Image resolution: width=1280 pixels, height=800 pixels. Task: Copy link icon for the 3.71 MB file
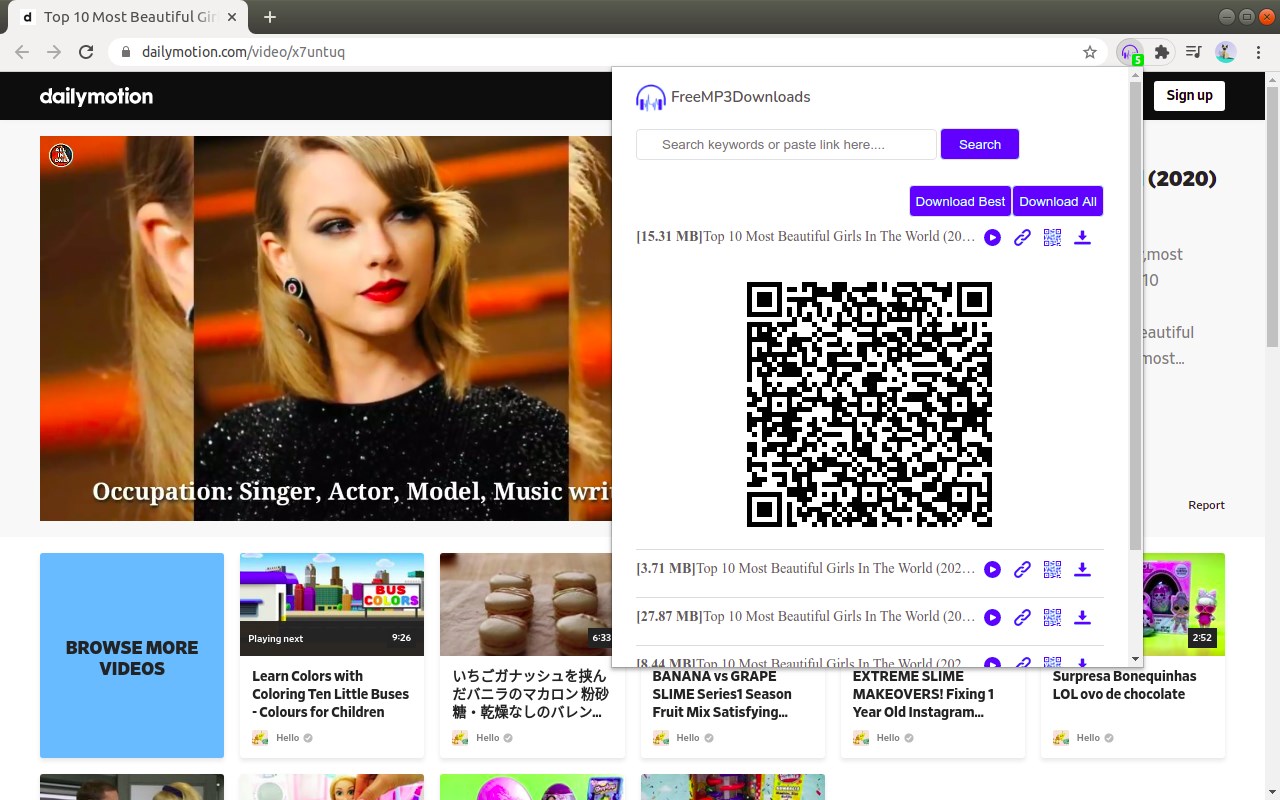tap(1022, 569)
